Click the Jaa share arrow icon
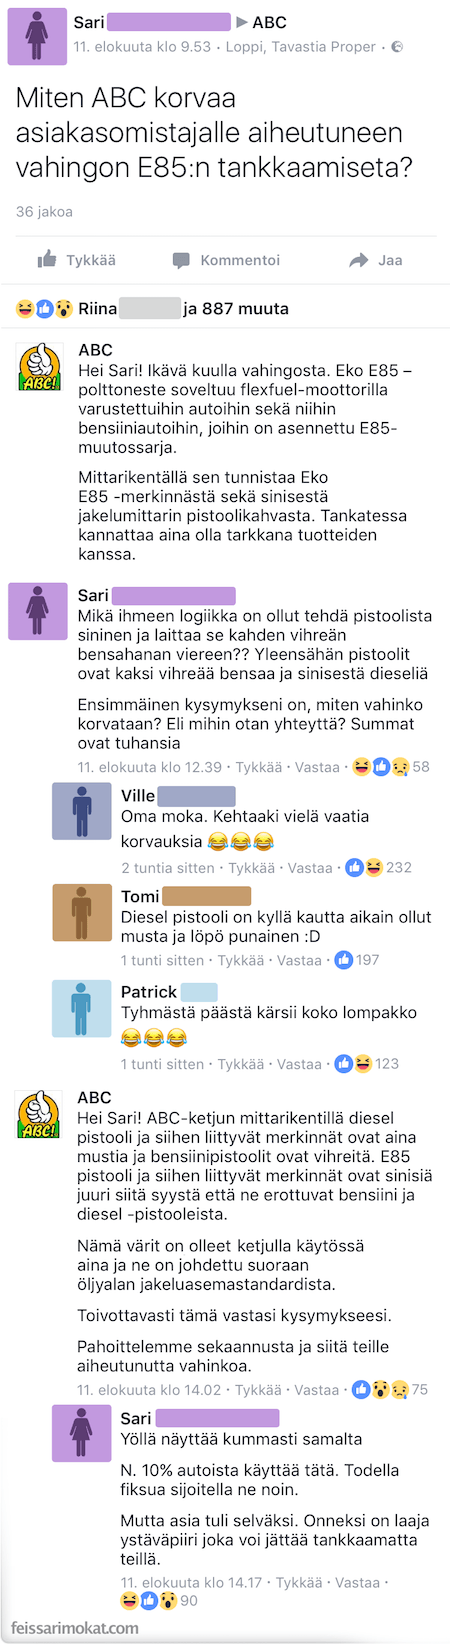The width and height of the screenshot is (450, 1644). pyautogui.click(x=358, y=260)
